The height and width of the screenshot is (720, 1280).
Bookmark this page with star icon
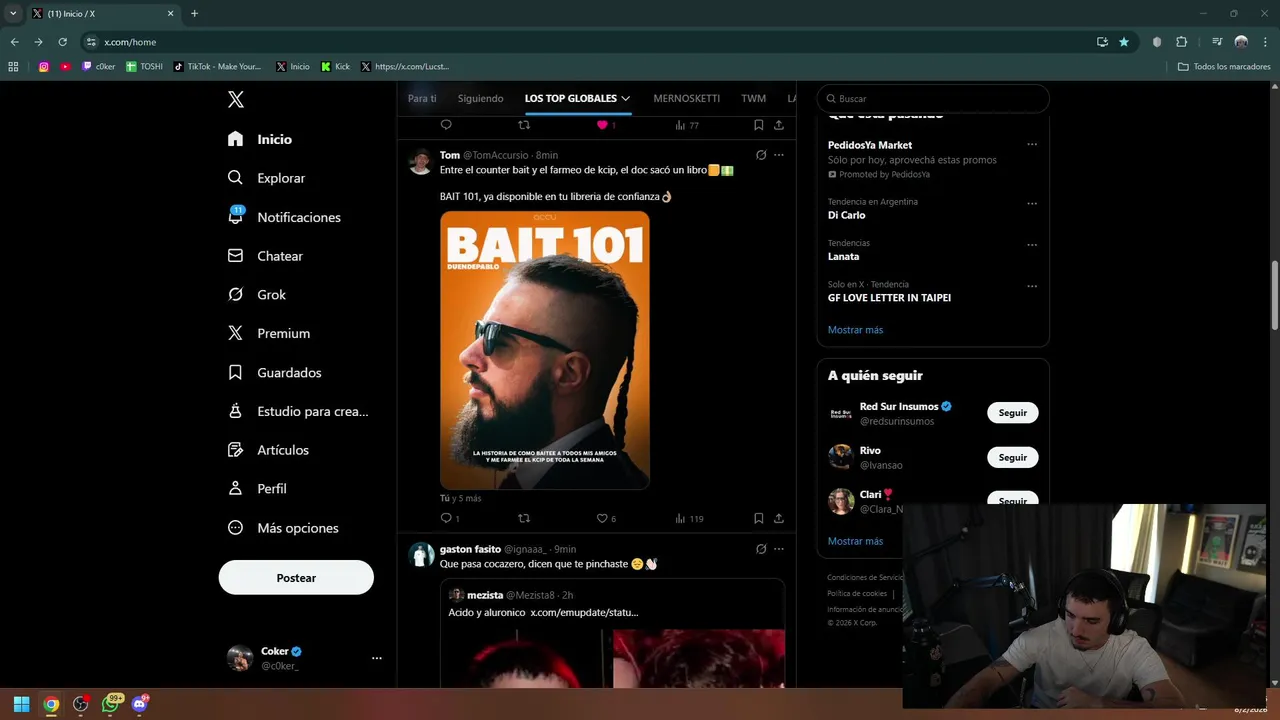pyautogui.click(x=1124, y=42)
